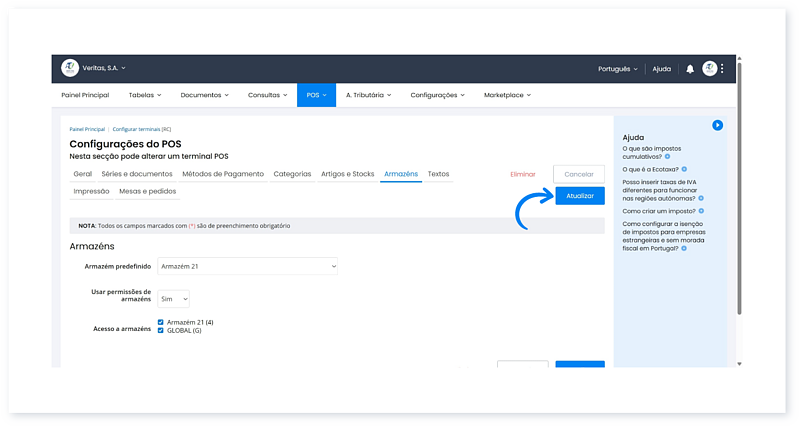Open info icon for Ecotaxa question
The width and height of the screenshot is (800, 427).
(x=684, y=169)
